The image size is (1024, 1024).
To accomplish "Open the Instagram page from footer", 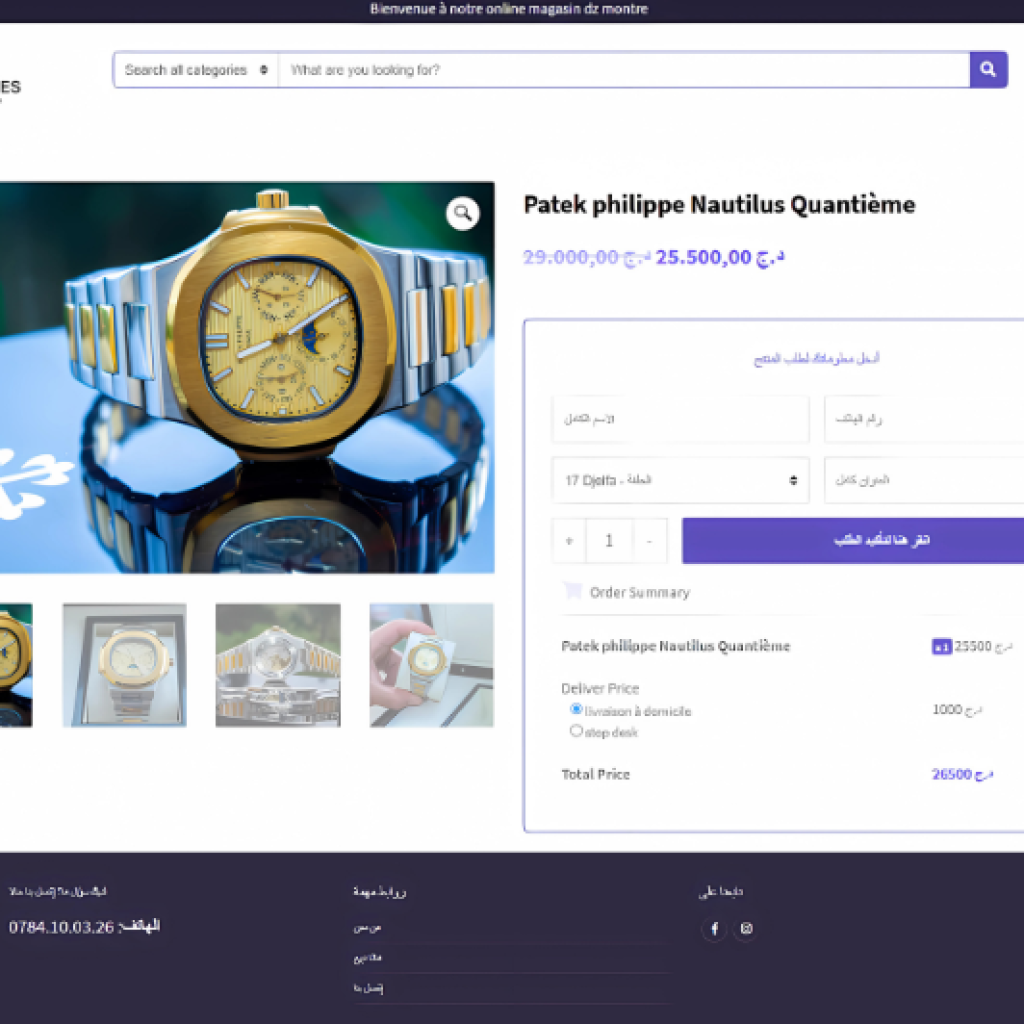I will [746, 929].
